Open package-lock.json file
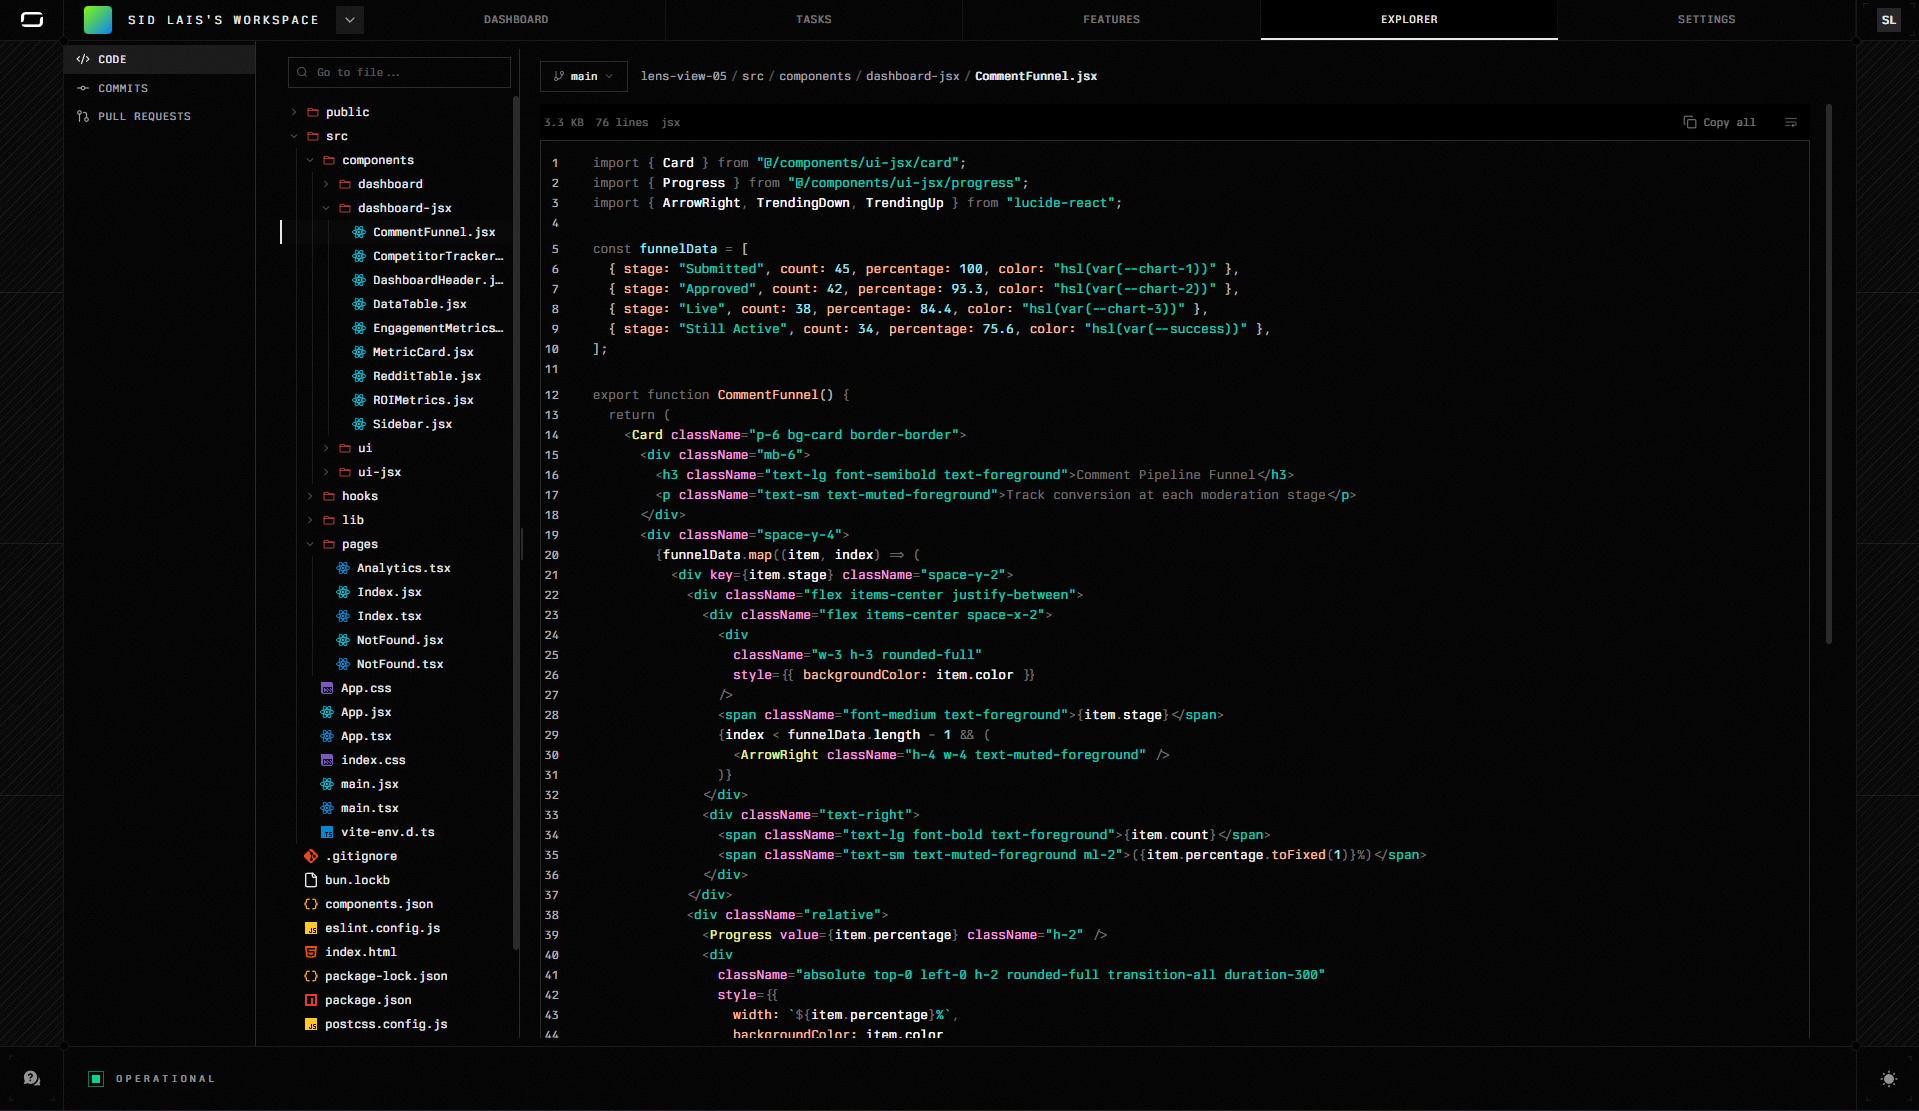The height and width of the screenshot is (1111, 1919). point(386,976)
